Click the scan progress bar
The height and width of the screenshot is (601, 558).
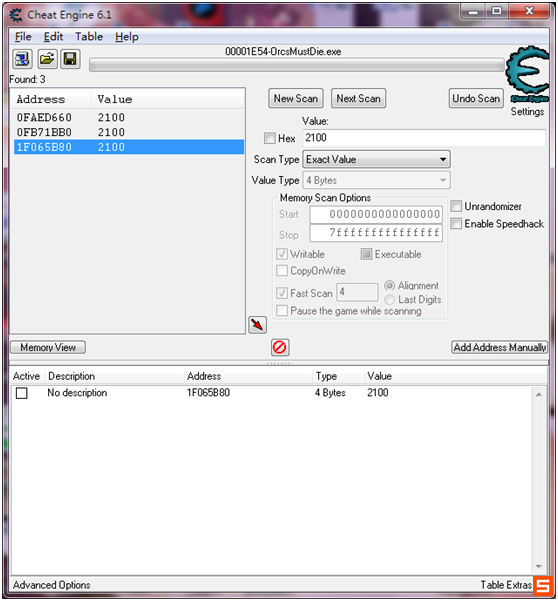(x=297, y=65)
